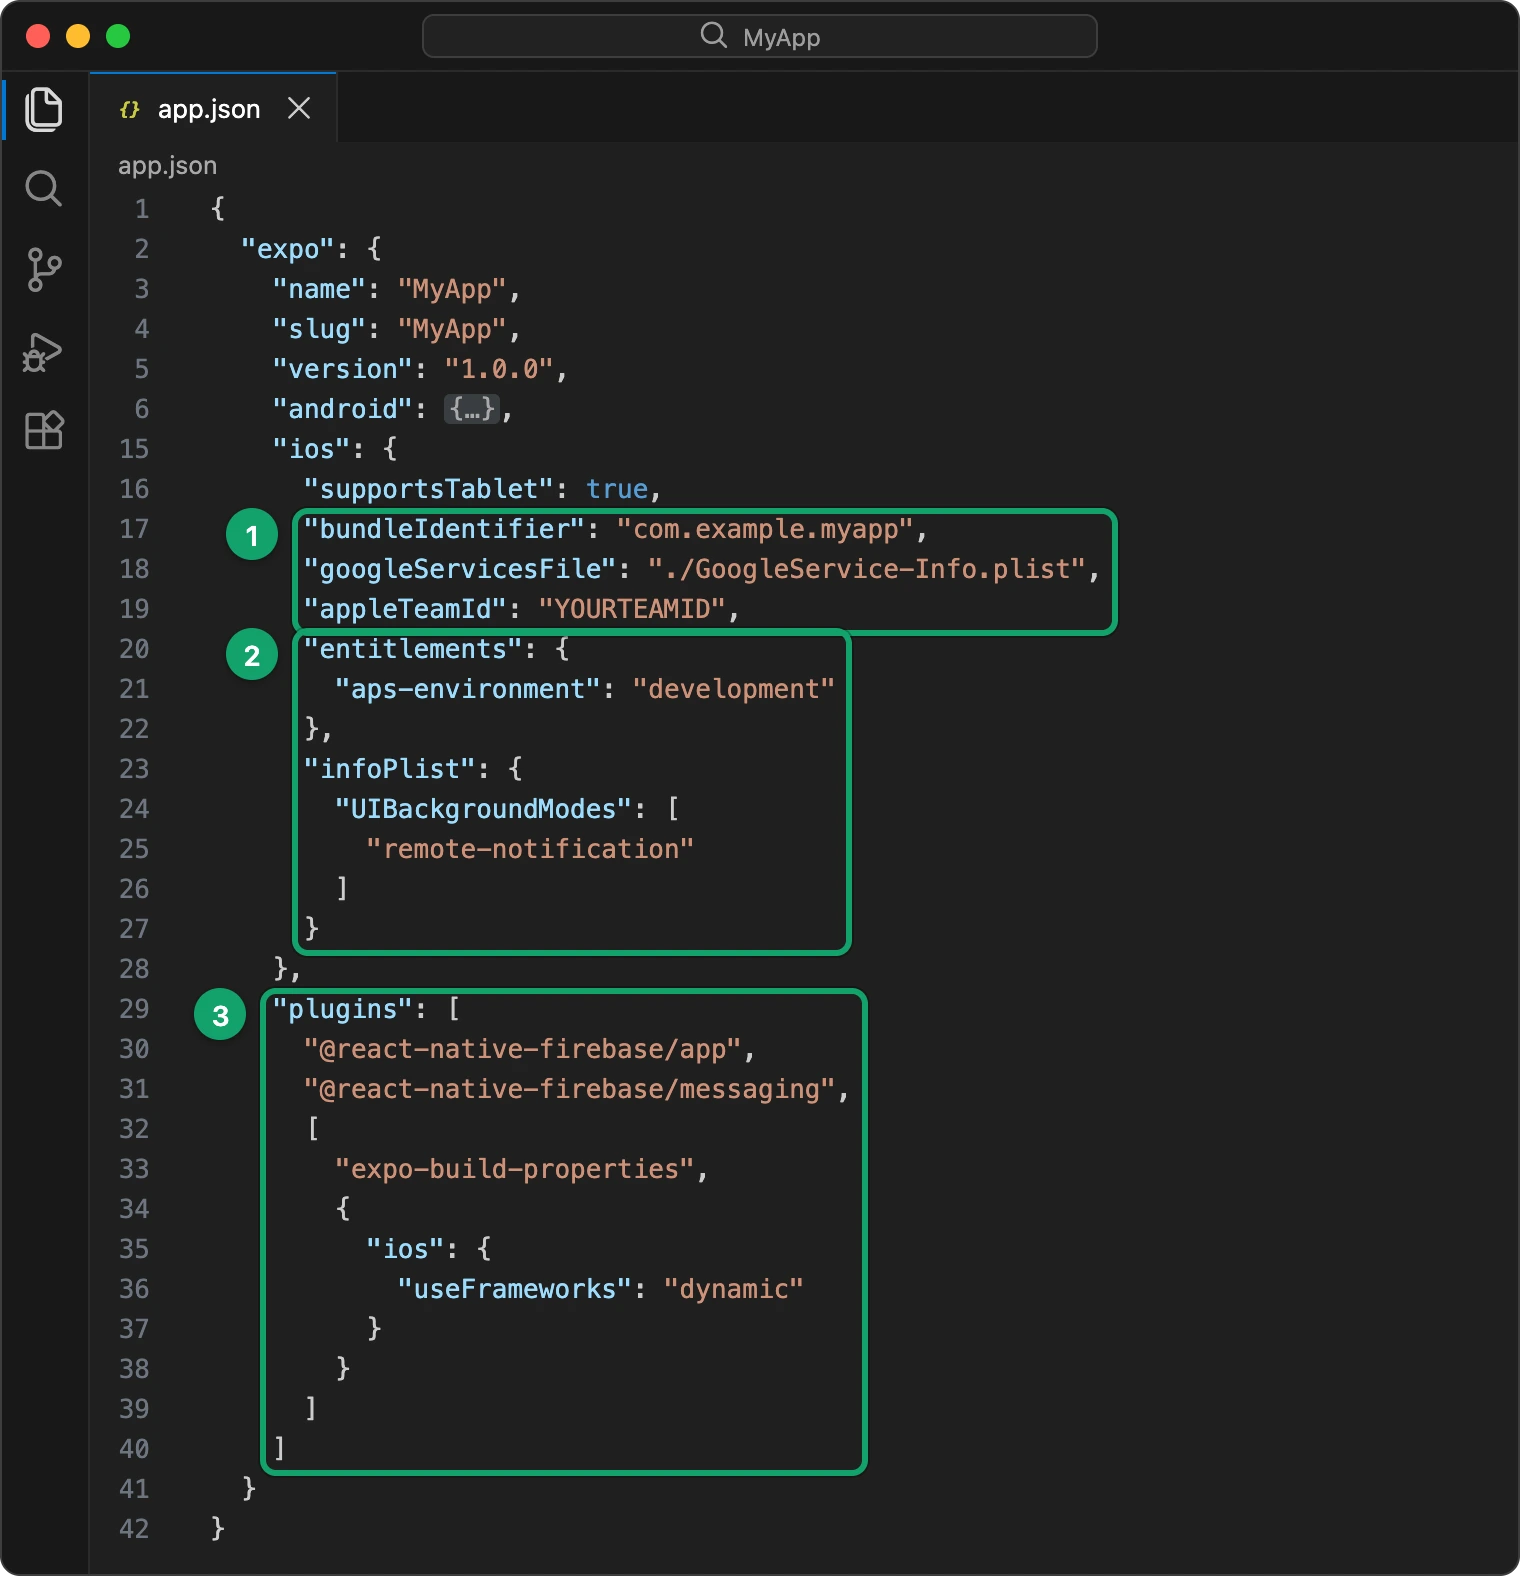The height and width of the screenshot is (1576, 1520).
Task: Close the app.json editor tab
Action: pyautogui.click(x=299, y=108)
